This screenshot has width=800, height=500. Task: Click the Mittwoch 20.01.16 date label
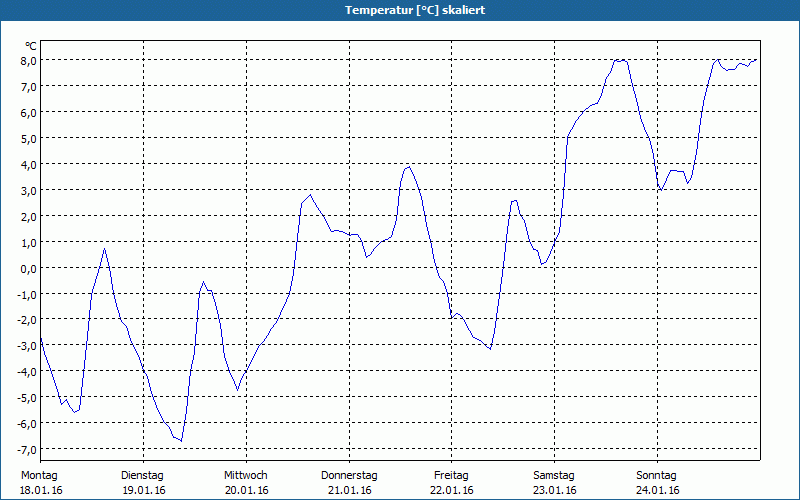click(246, 483)
